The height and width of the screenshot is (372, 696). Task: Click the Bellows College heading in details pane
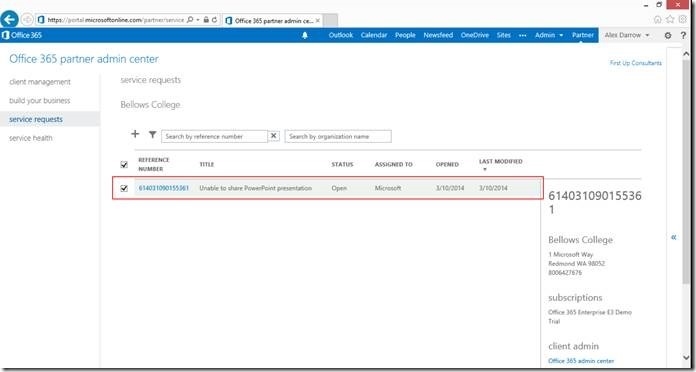coord(580,240)
